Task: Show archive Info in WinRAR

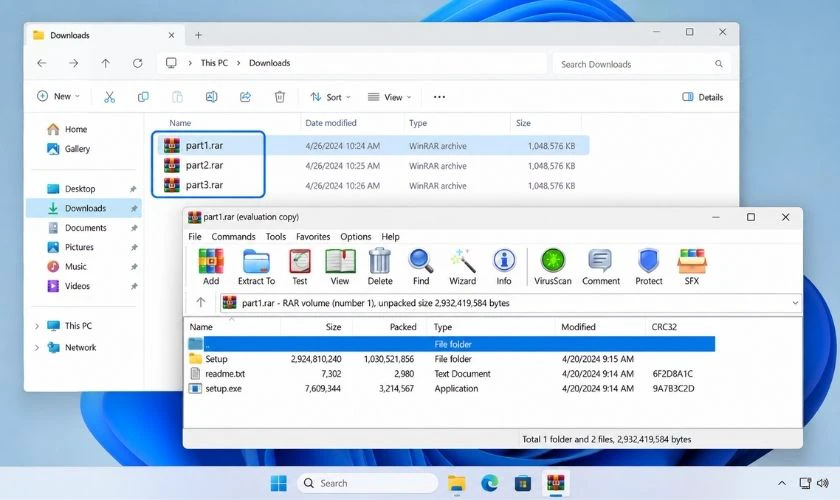Action: (x=504, y=266)
